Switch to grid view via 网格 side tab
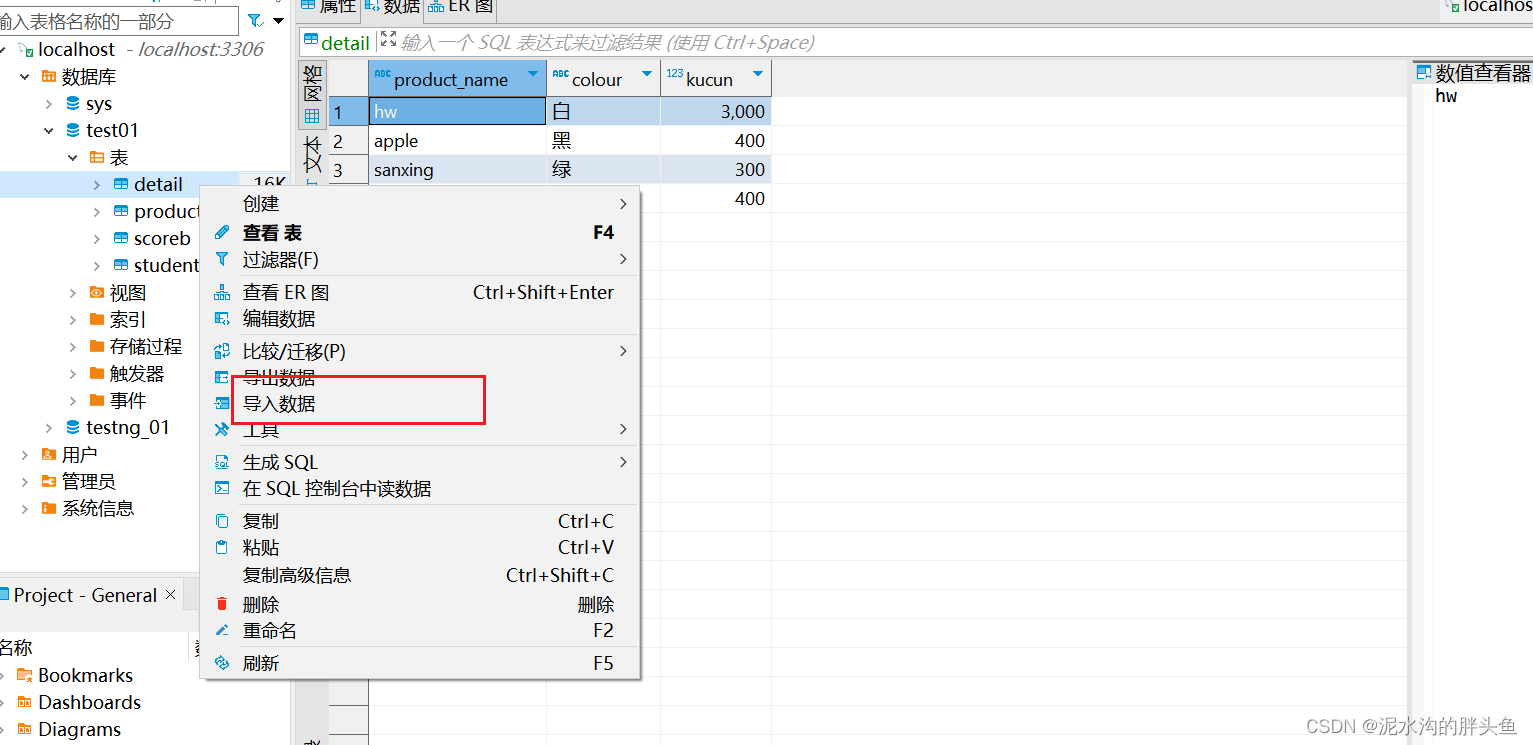 tap(313, 95)
